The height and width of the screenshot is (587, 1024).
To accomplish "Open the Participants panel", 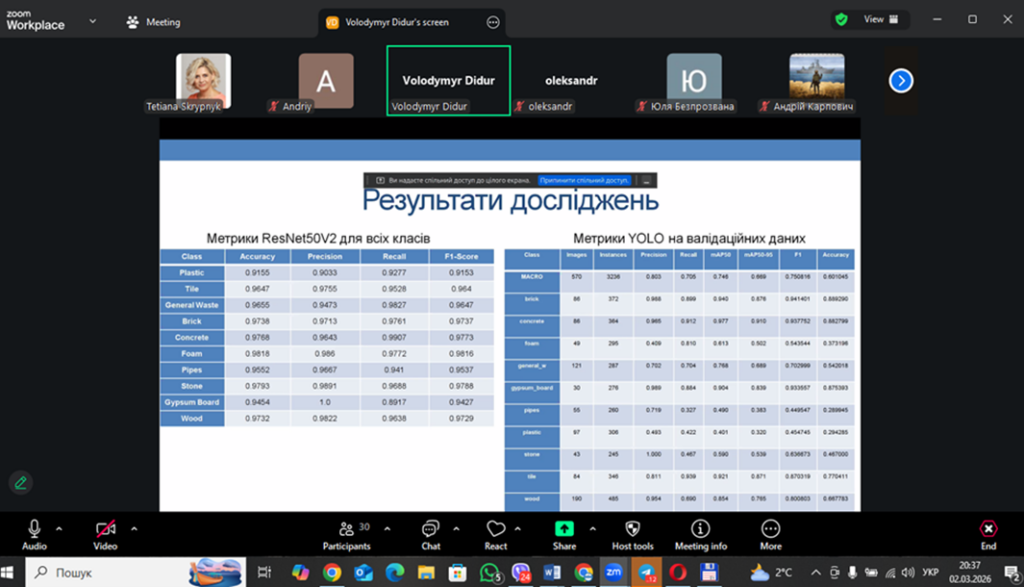I will coord(346,530).
